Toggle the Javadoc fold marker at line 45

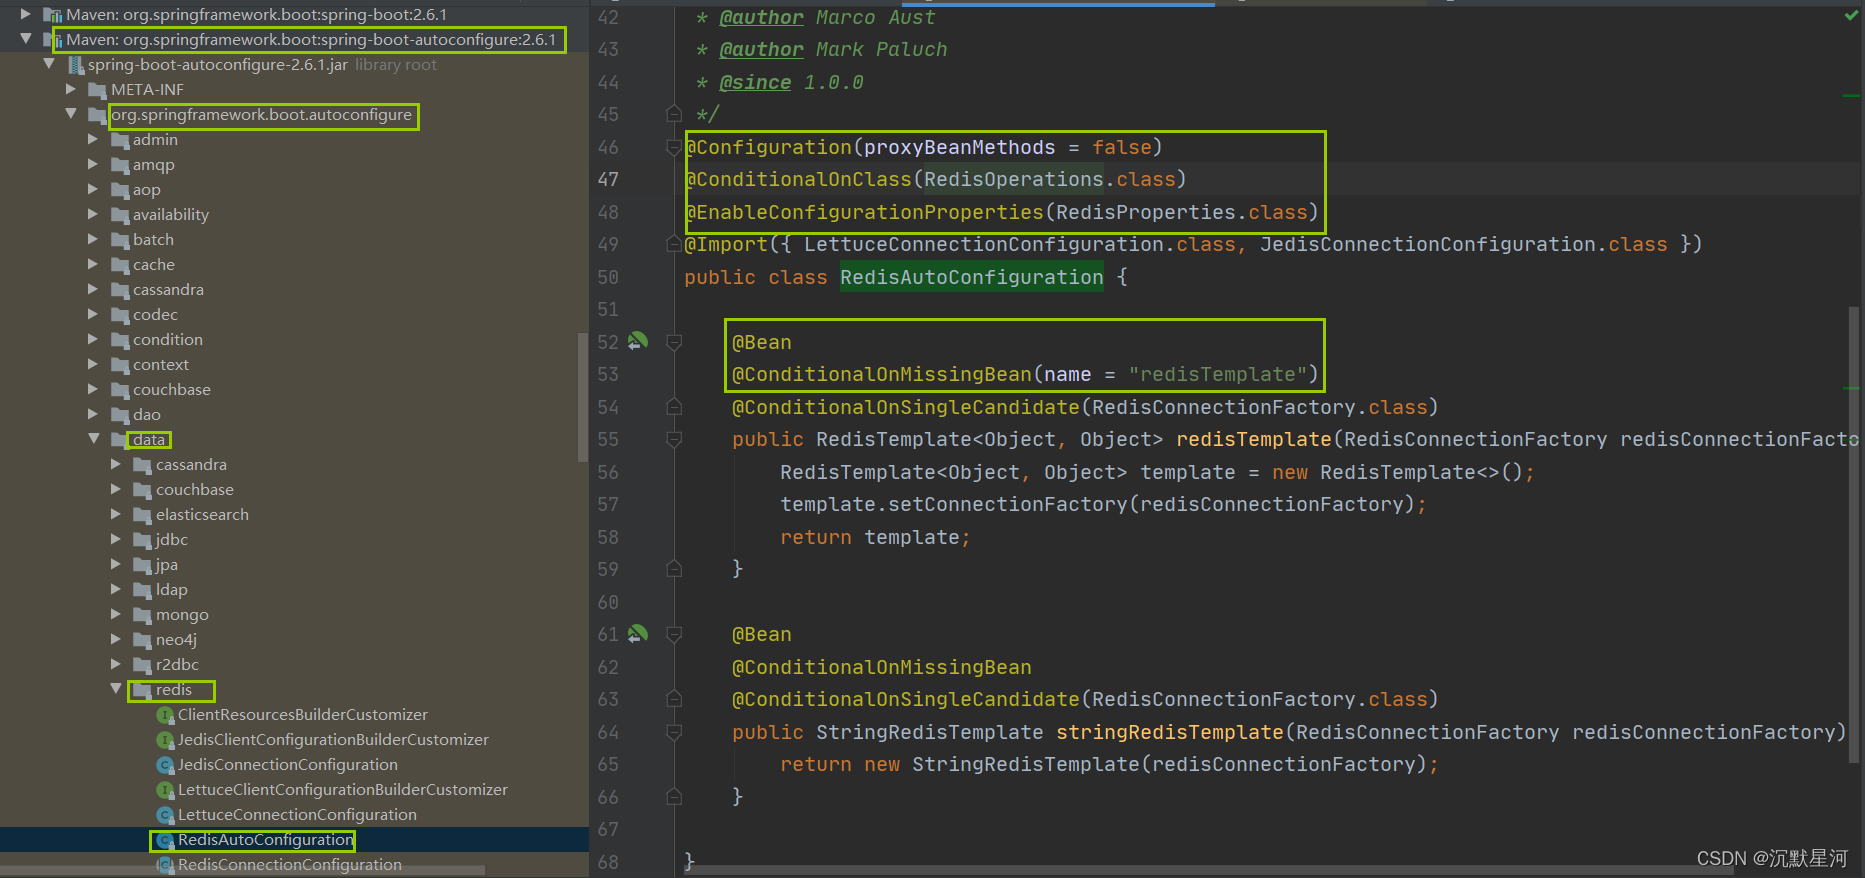click(674, 114)
